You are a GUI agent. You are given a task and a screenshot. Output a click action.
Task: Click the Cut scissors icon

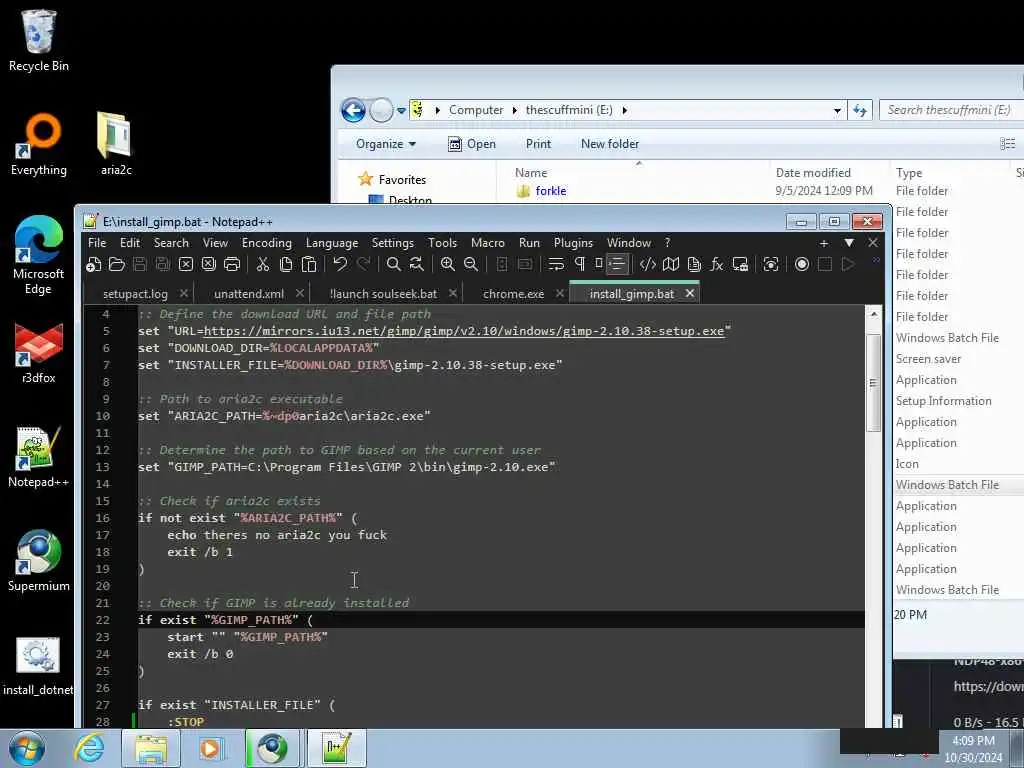click(x=263, y=264)
